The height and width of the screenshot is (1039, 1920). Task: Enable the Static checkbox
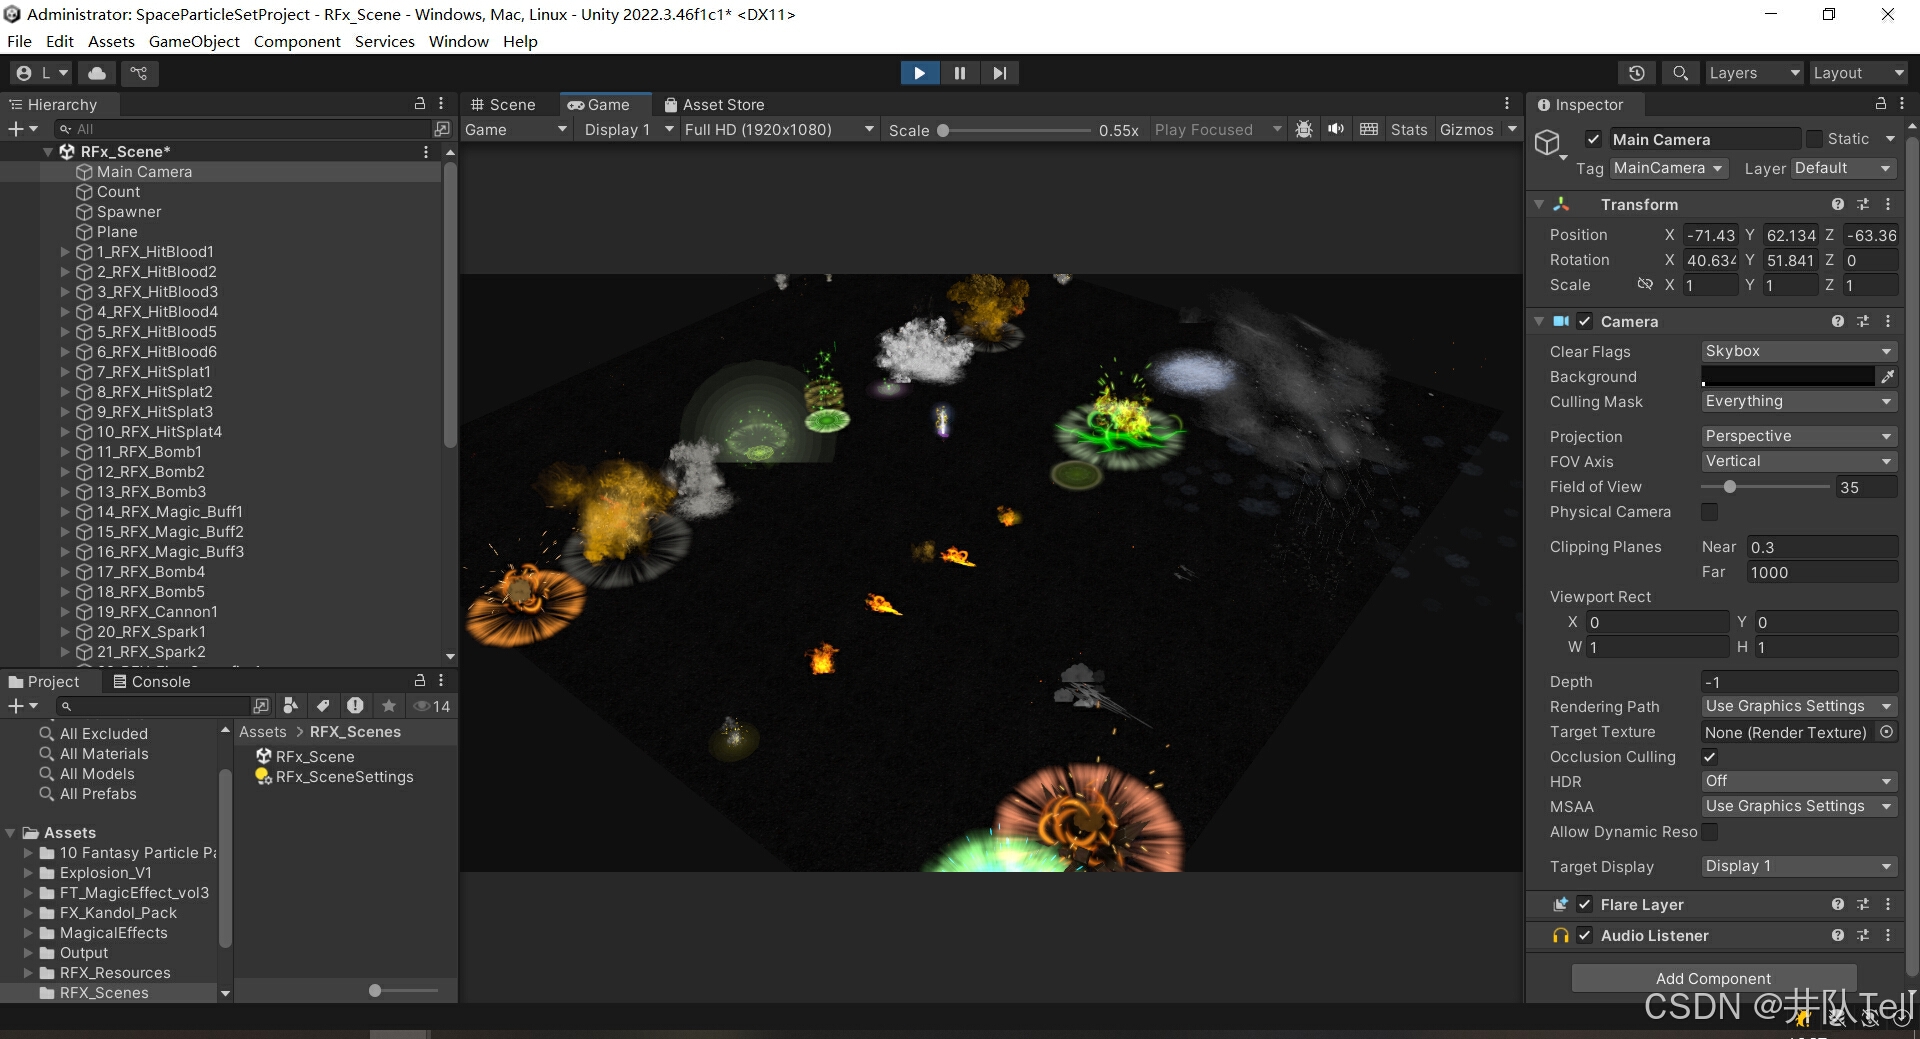point(1814,139)
